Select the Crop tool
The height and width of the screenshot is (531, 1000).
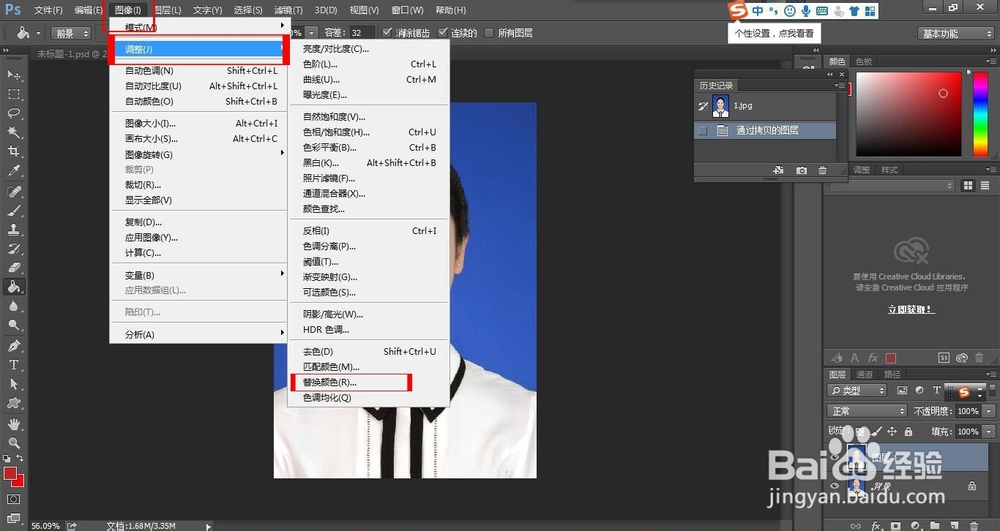(14, 152)
